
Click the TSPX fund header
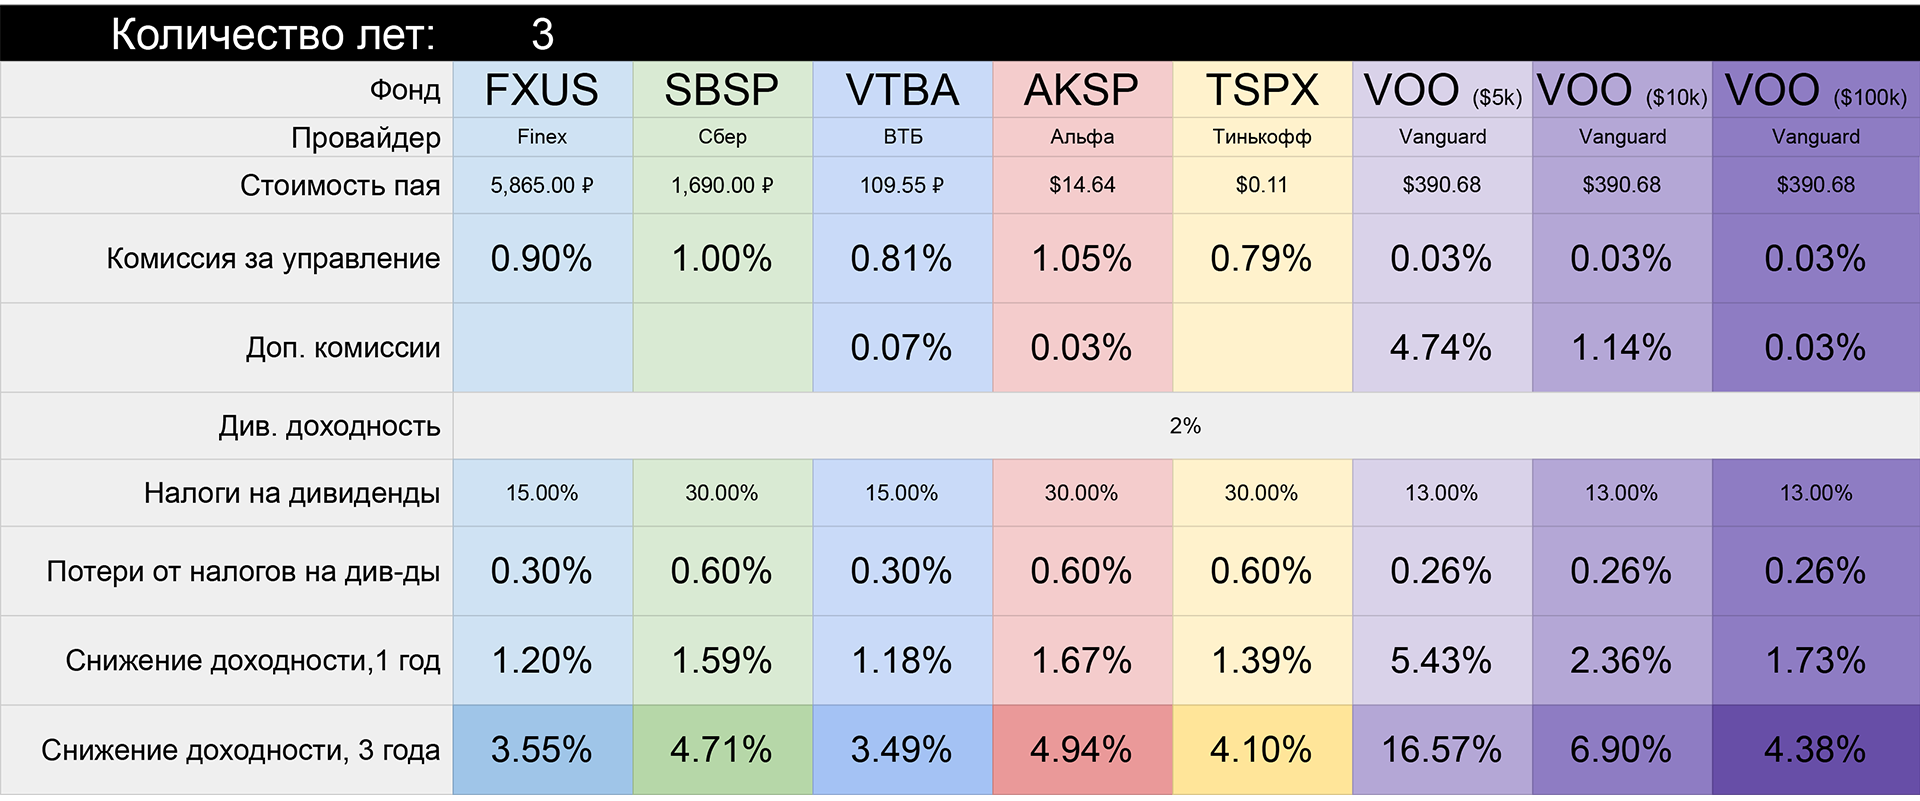point(1262,90)
